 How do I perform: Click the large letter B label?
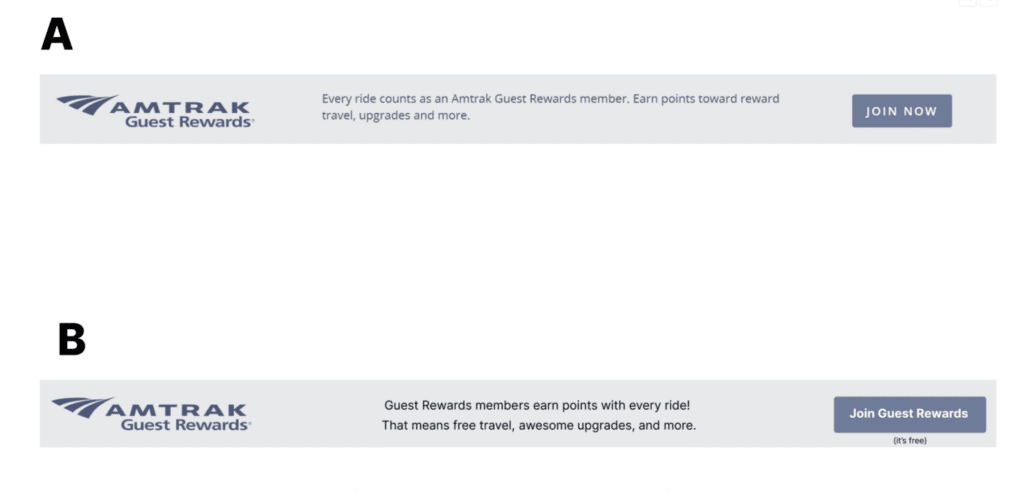71,340
